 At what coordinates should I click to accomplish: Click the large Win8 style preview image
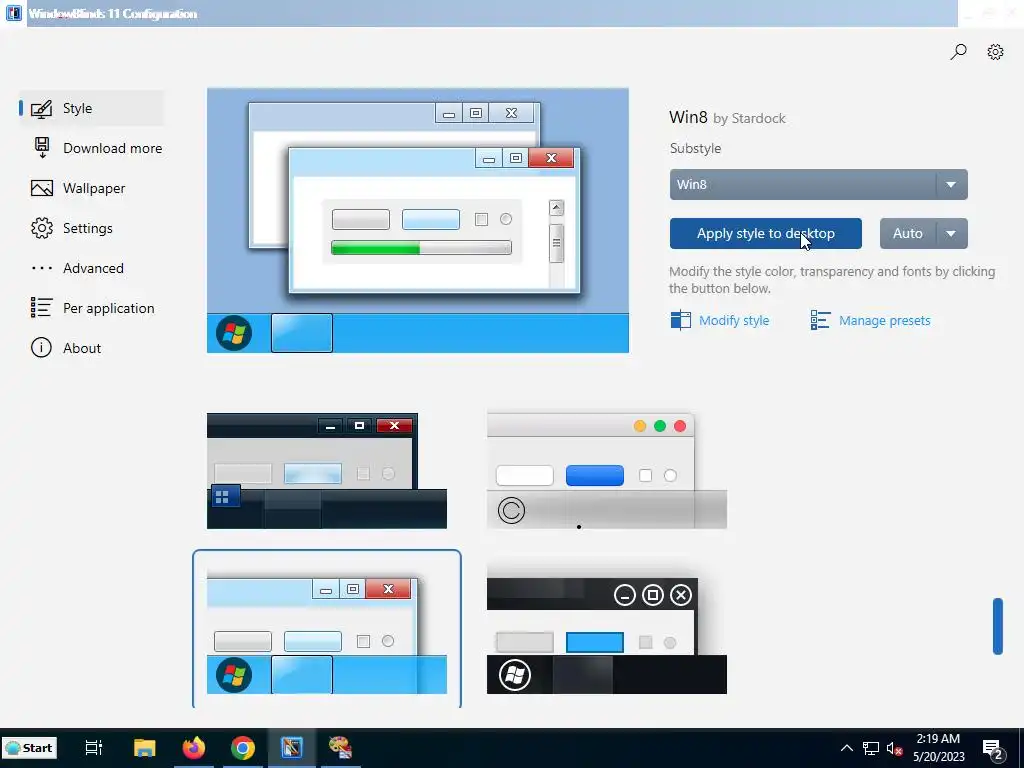point(418,221)
